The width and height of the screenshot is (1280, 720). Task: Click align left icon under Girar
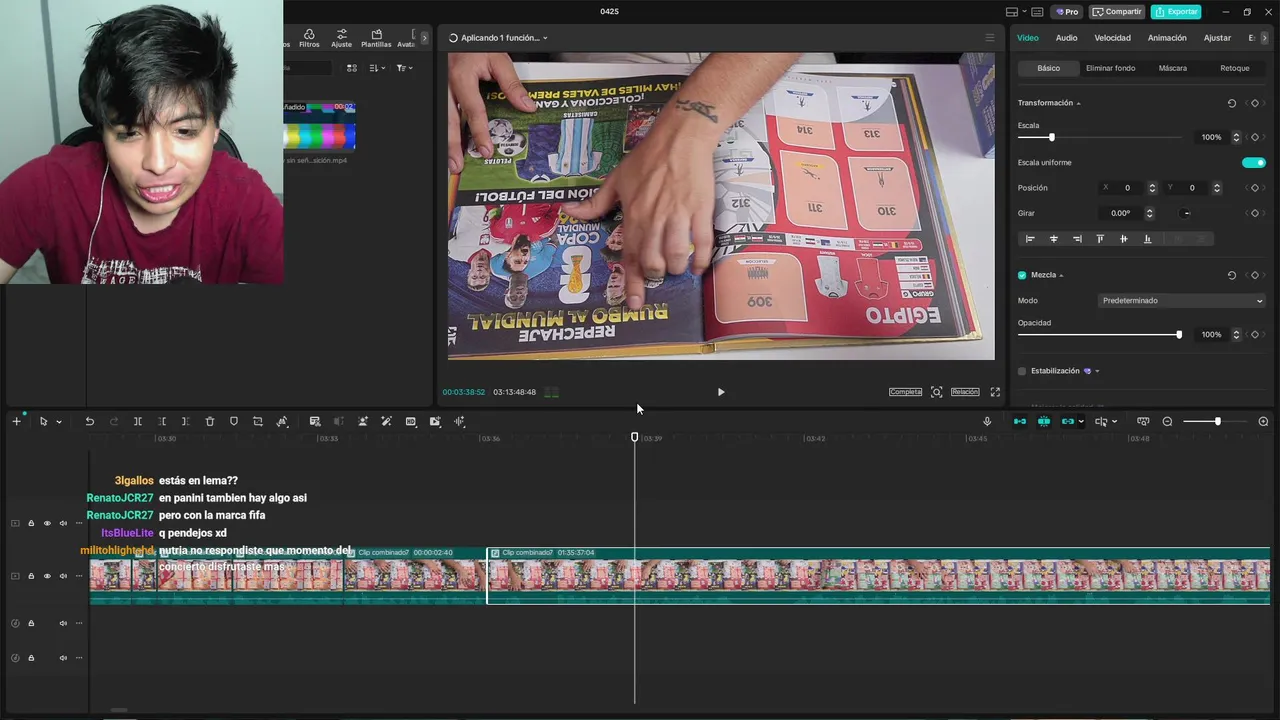[1030, 239]
